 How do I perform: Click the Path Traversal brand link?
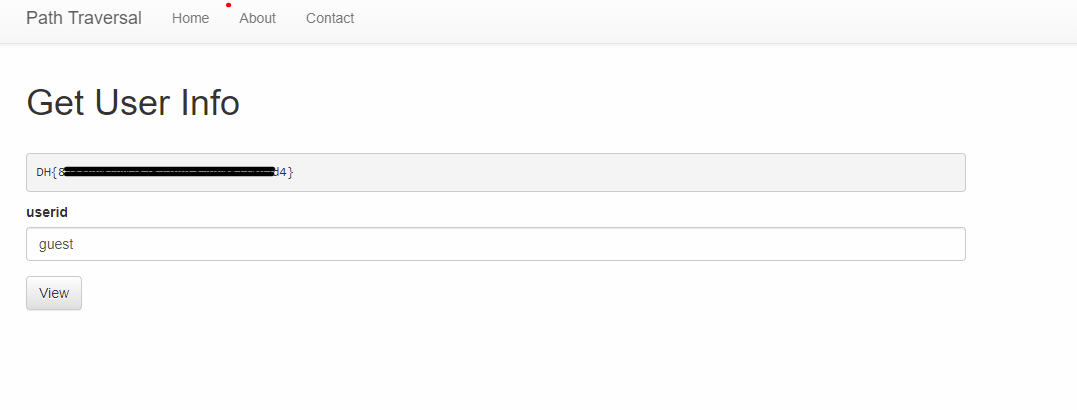(x=84, y=19)
